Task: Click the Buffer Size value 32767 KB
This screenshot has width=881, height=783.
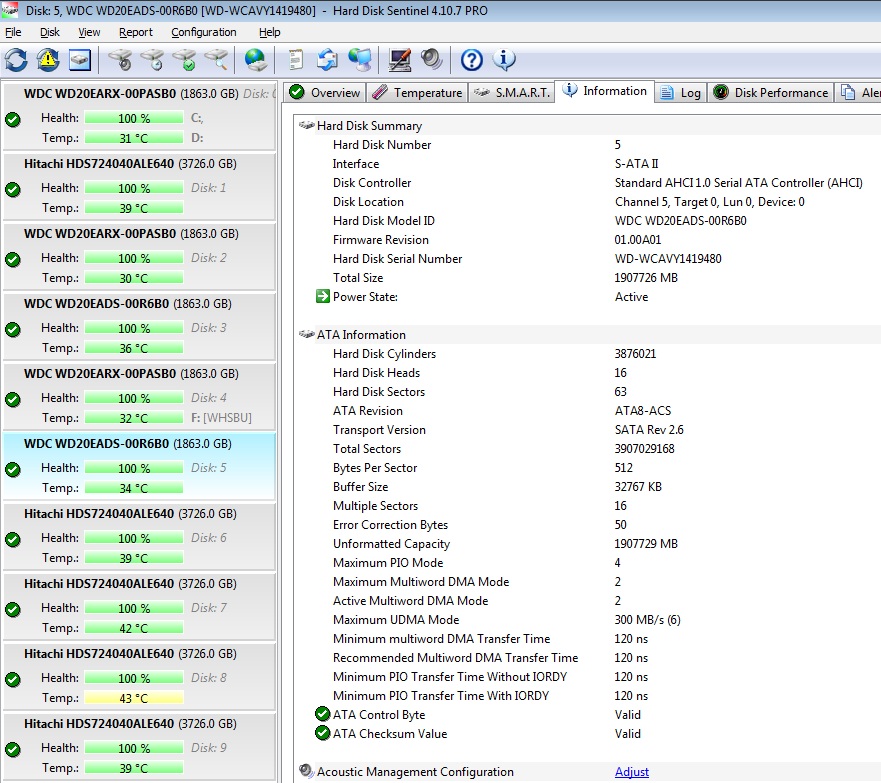Action: pos(638,486)
